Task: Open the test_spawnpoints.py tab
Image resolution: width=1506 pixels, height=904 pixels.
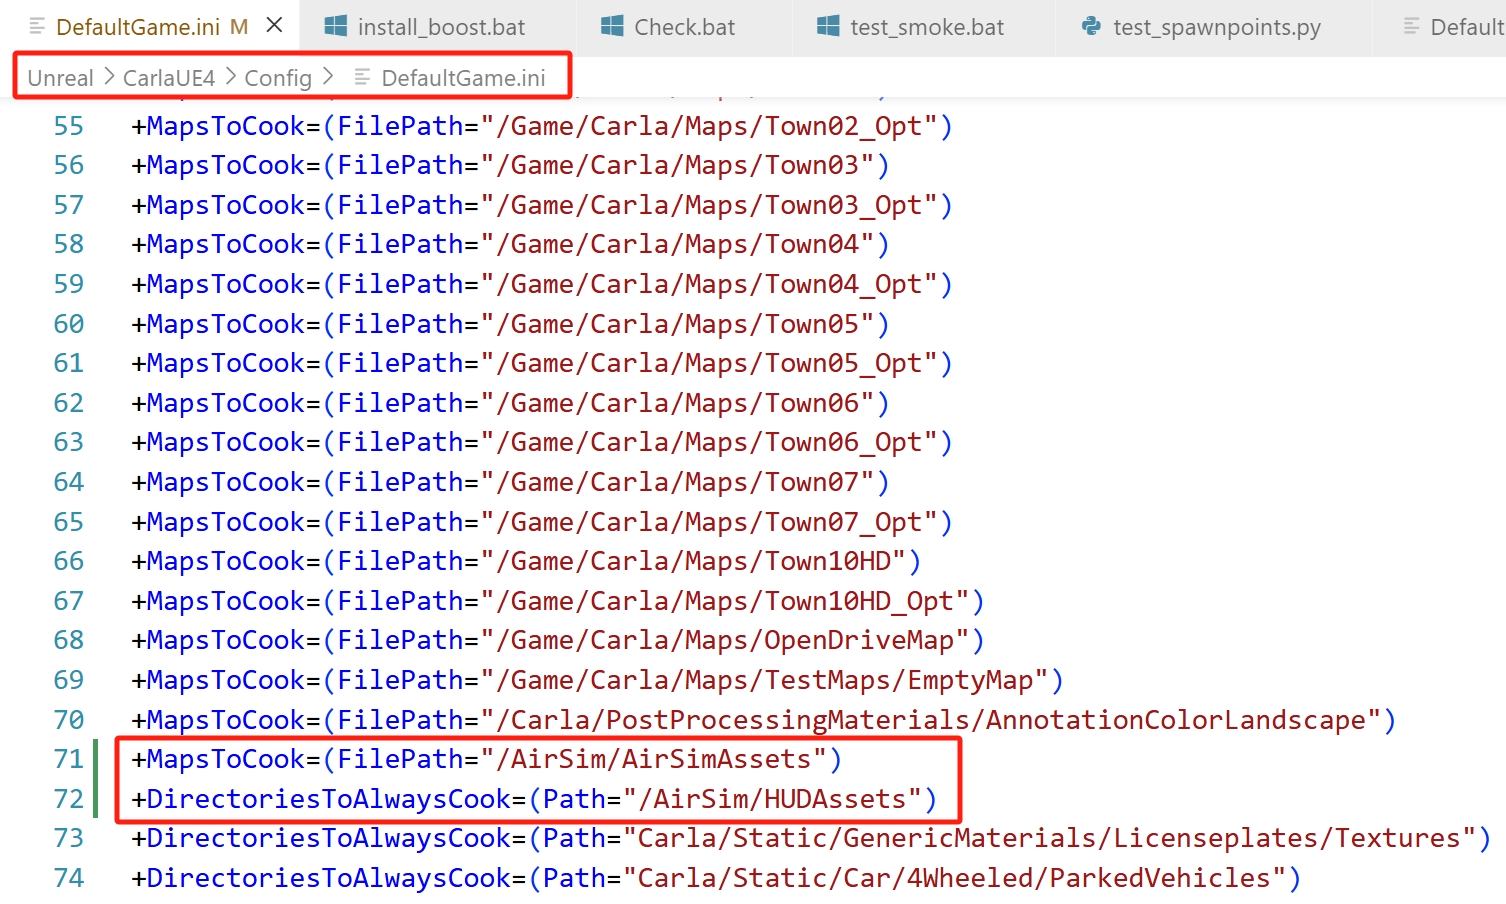Action: (x=1216, y=27)
